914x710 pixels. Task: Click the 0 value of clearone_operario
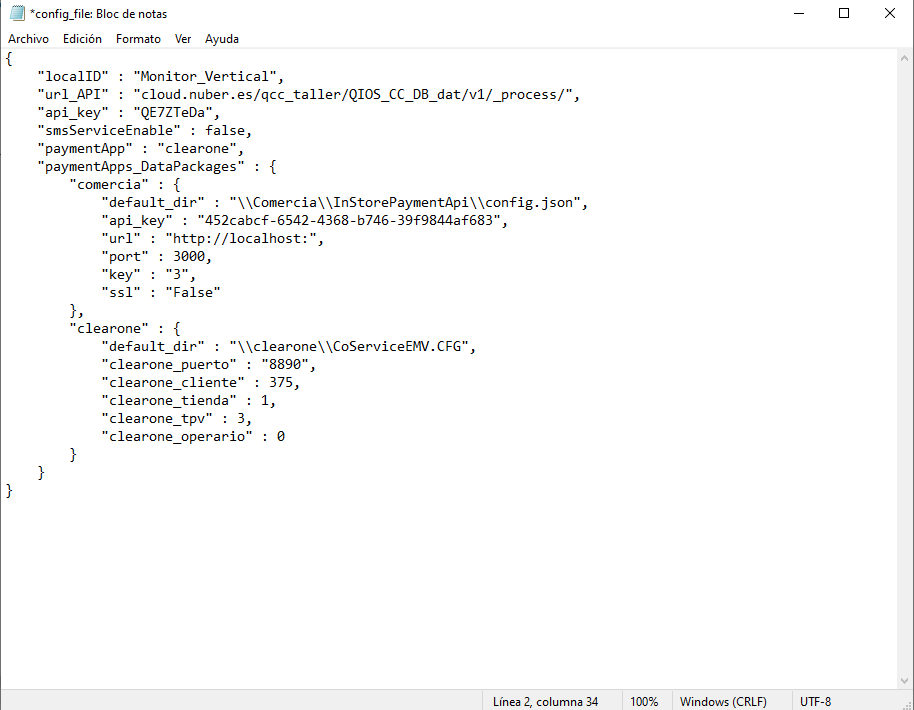point(280,437)
